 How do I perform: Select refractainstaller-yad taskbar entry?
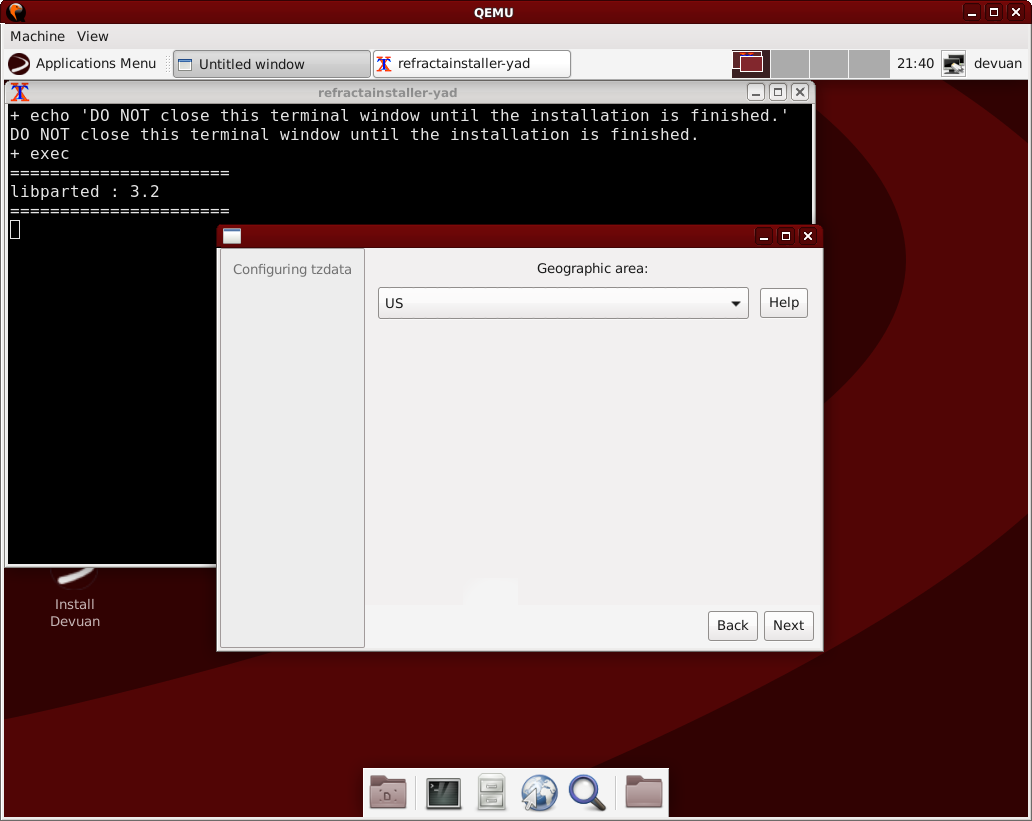[471, 64]
